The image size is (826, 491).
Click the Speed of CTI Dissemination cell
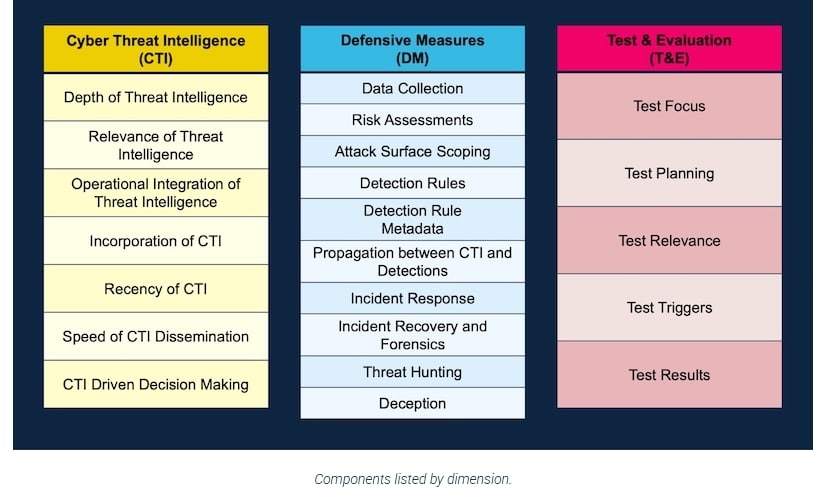[155, 336]
